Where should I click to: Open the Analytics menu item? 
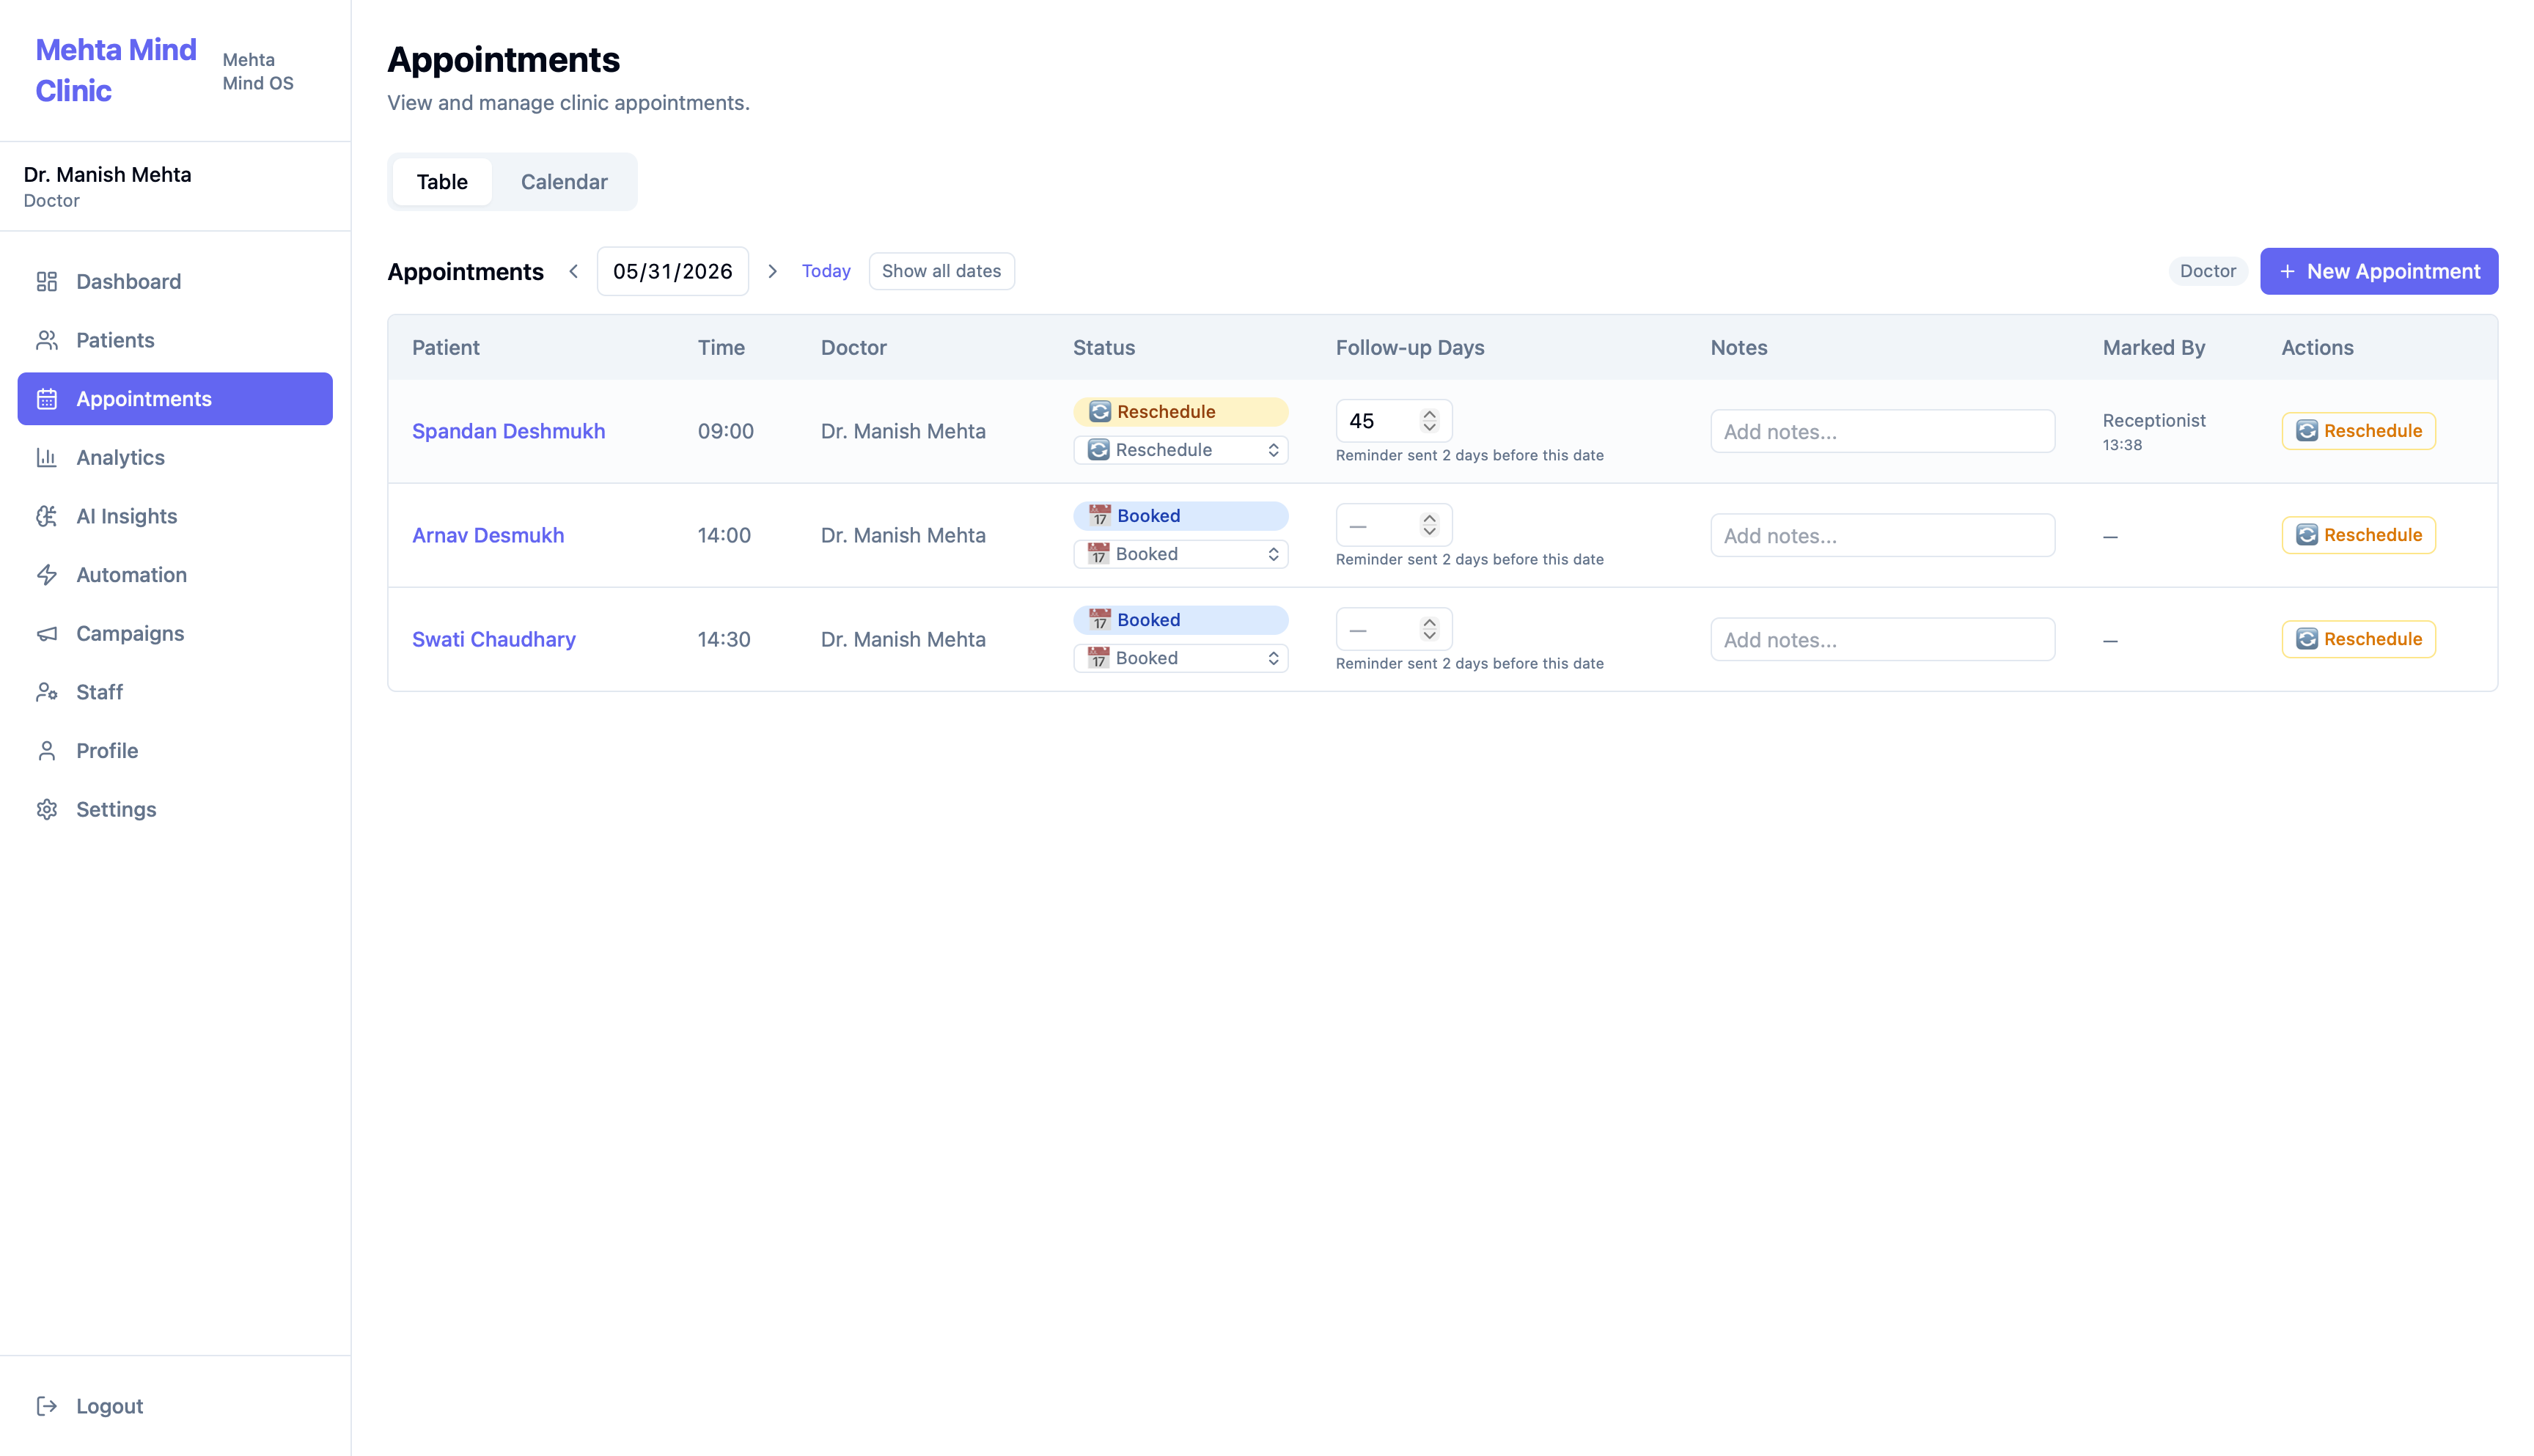(175, 458)
